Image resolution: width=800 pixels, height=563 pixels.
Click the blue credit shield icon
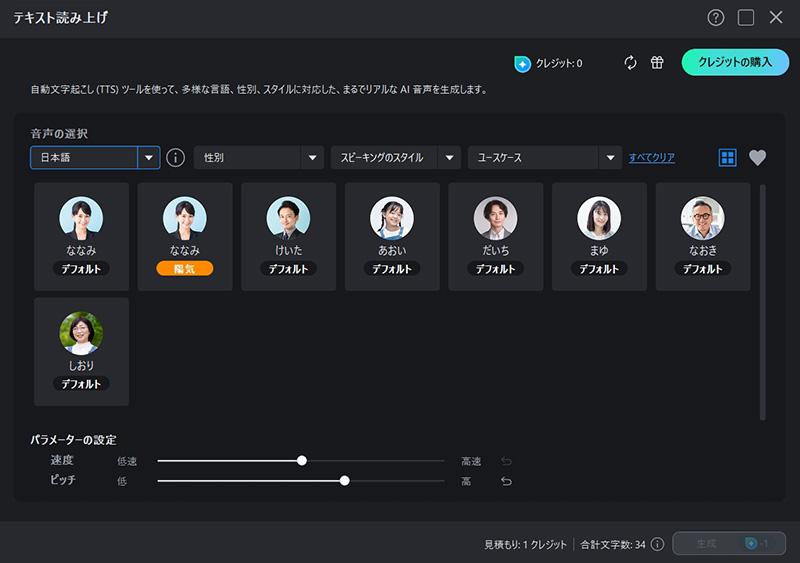click(x=522, y=64)
